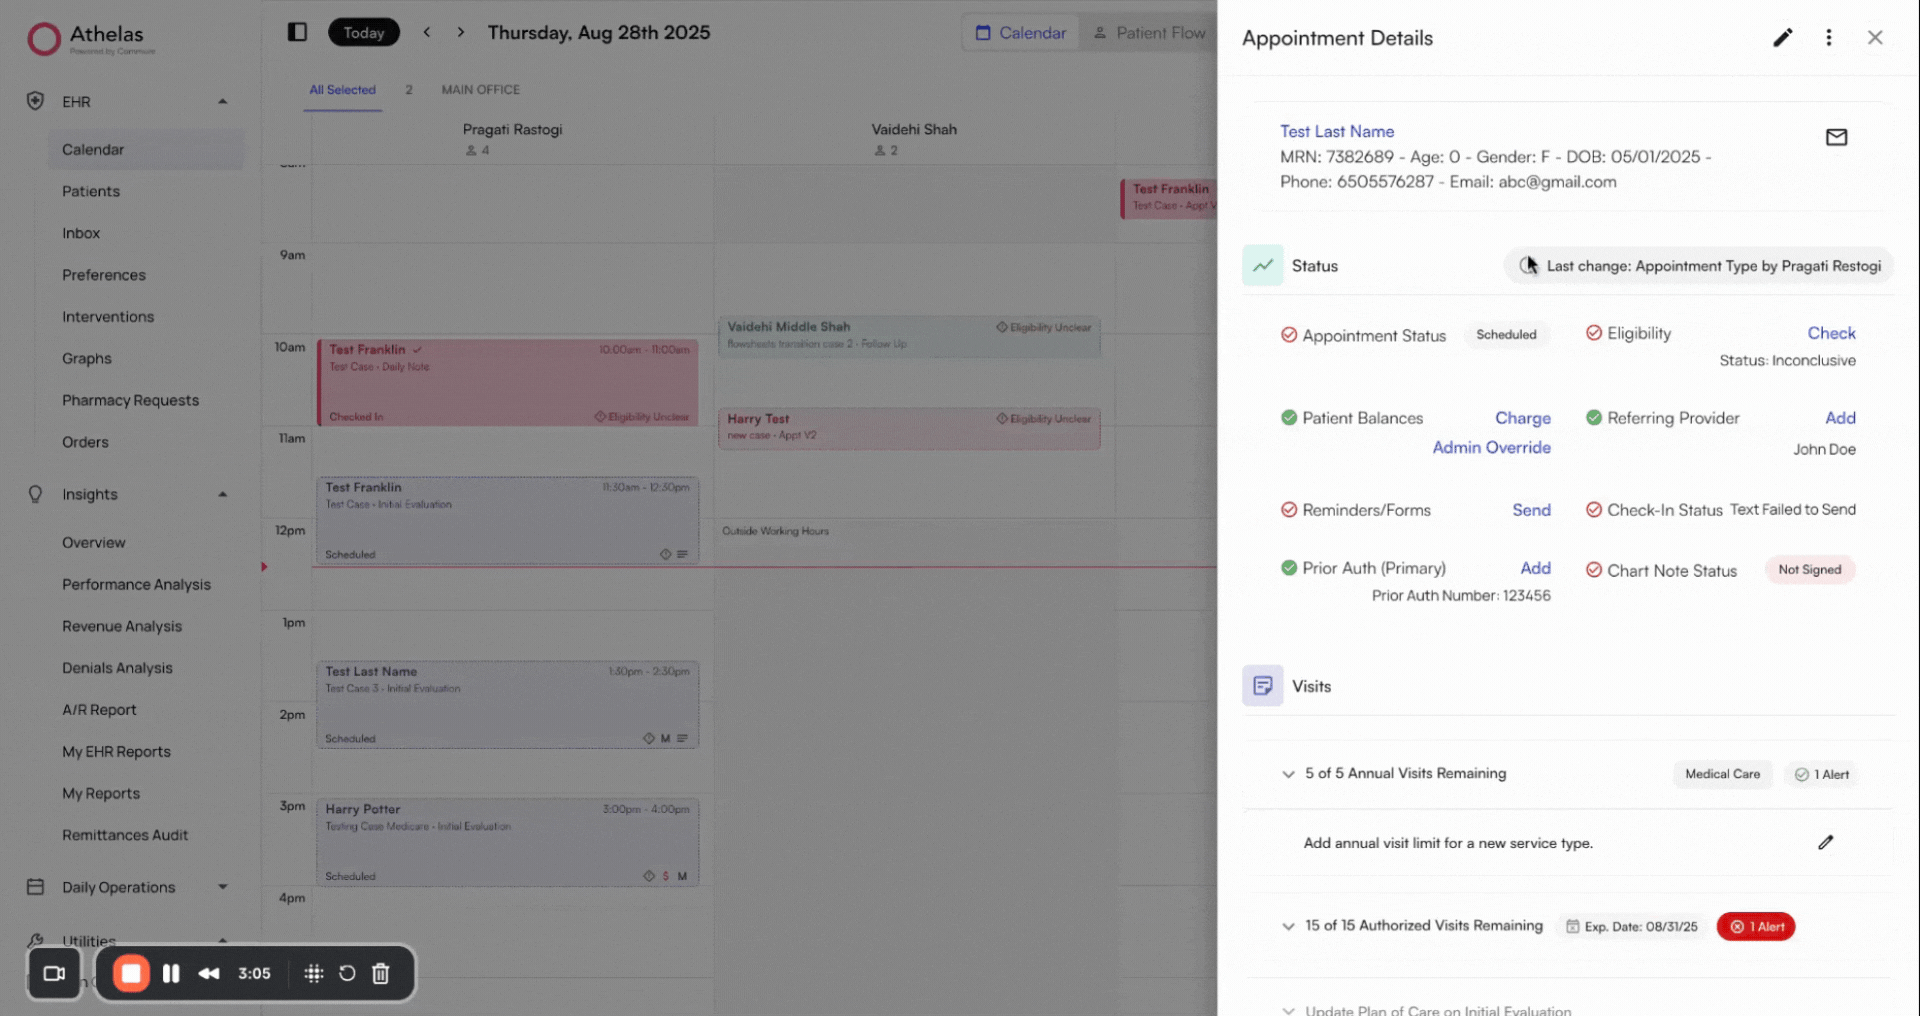Click the Admin Override link
The height and width of the screenshot is (1016, 1920).
pos(1491,447)
